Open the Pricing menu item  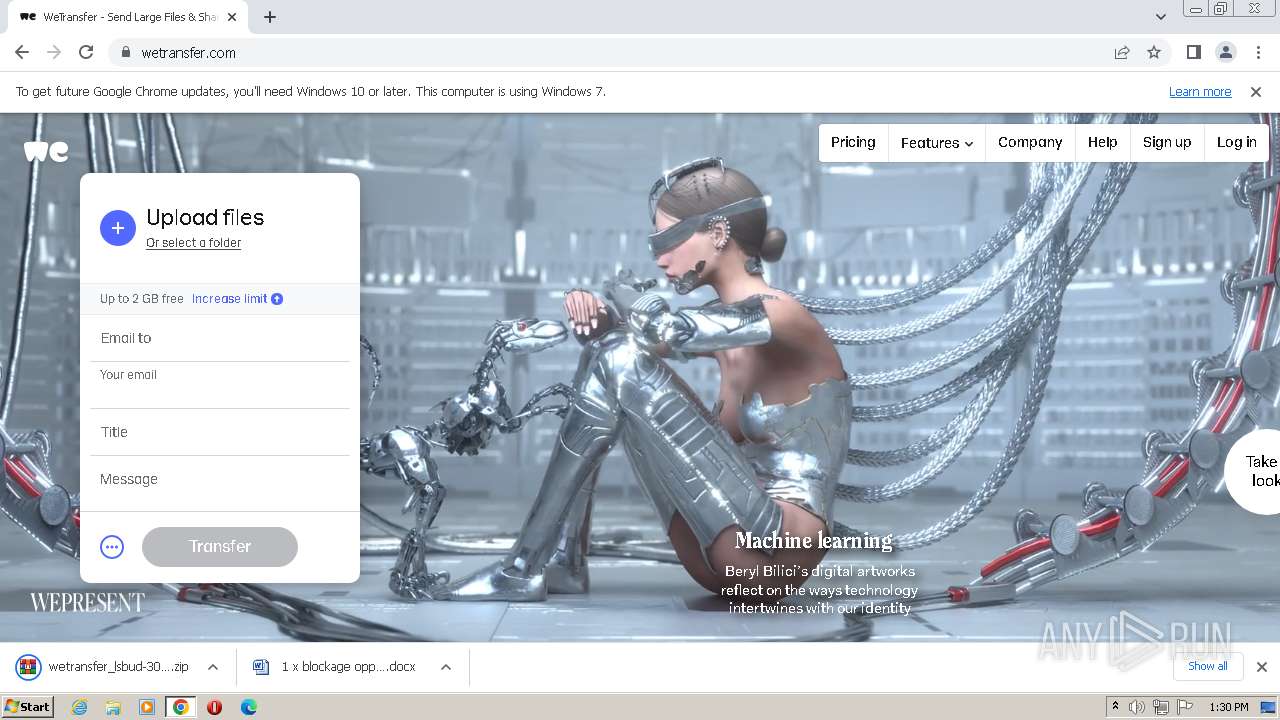[x=853, y=142]
